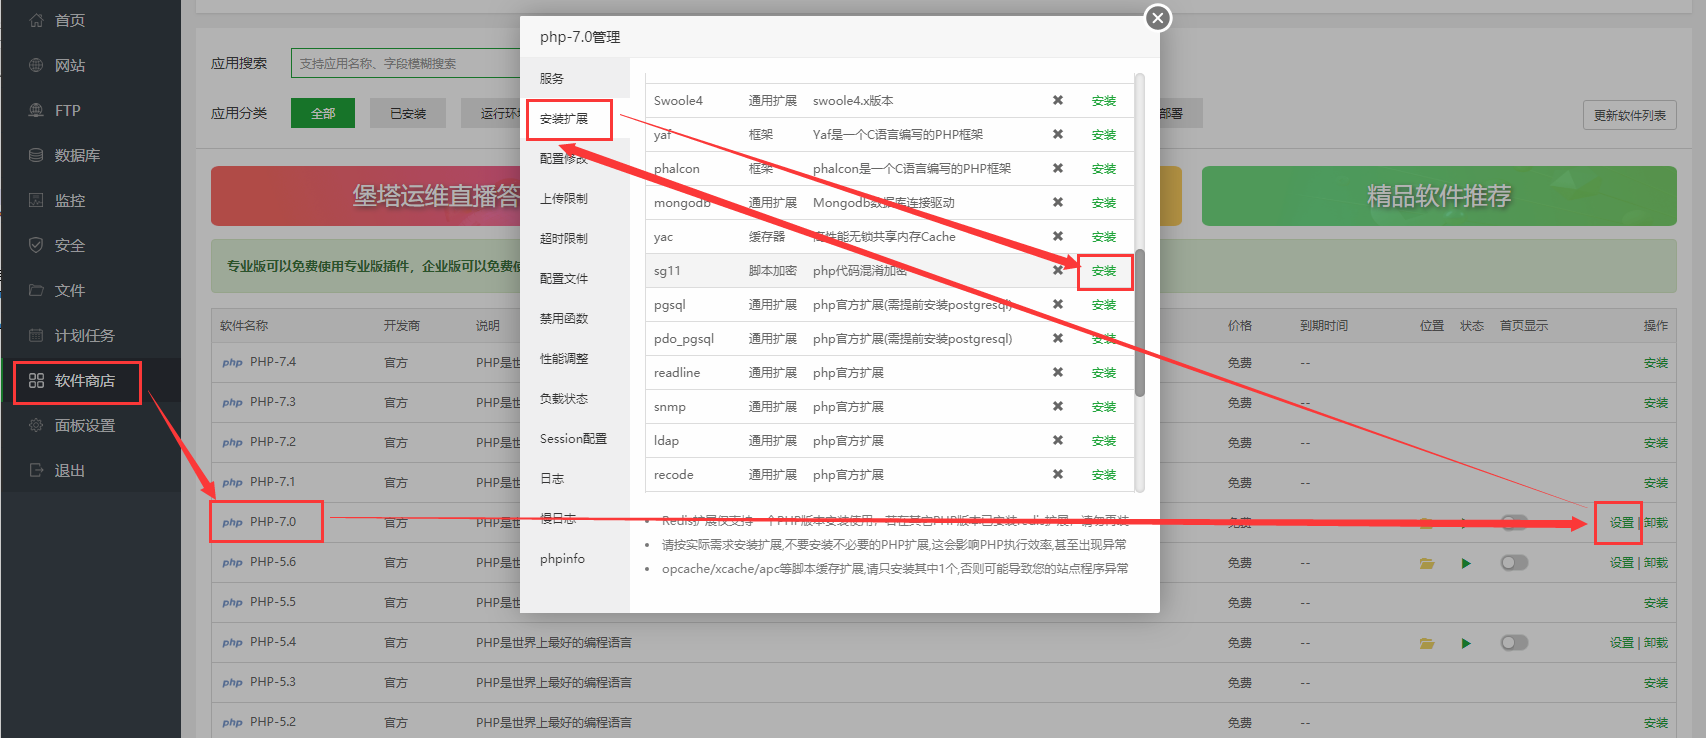Install the sg11 extension
Image resolution: width=1706 pixels, height=738 pixels.
coord(1104,271)
